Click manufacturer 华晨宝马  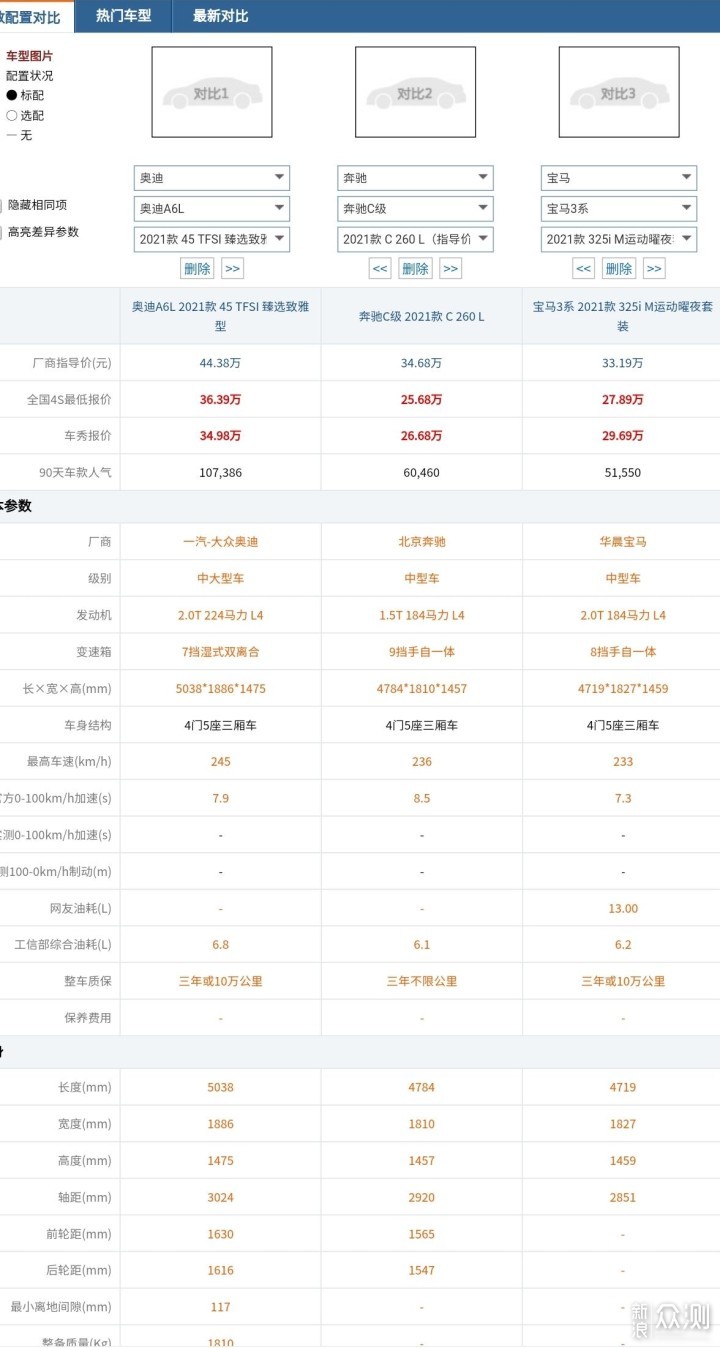pyautogui.click(x=622, y=542)
